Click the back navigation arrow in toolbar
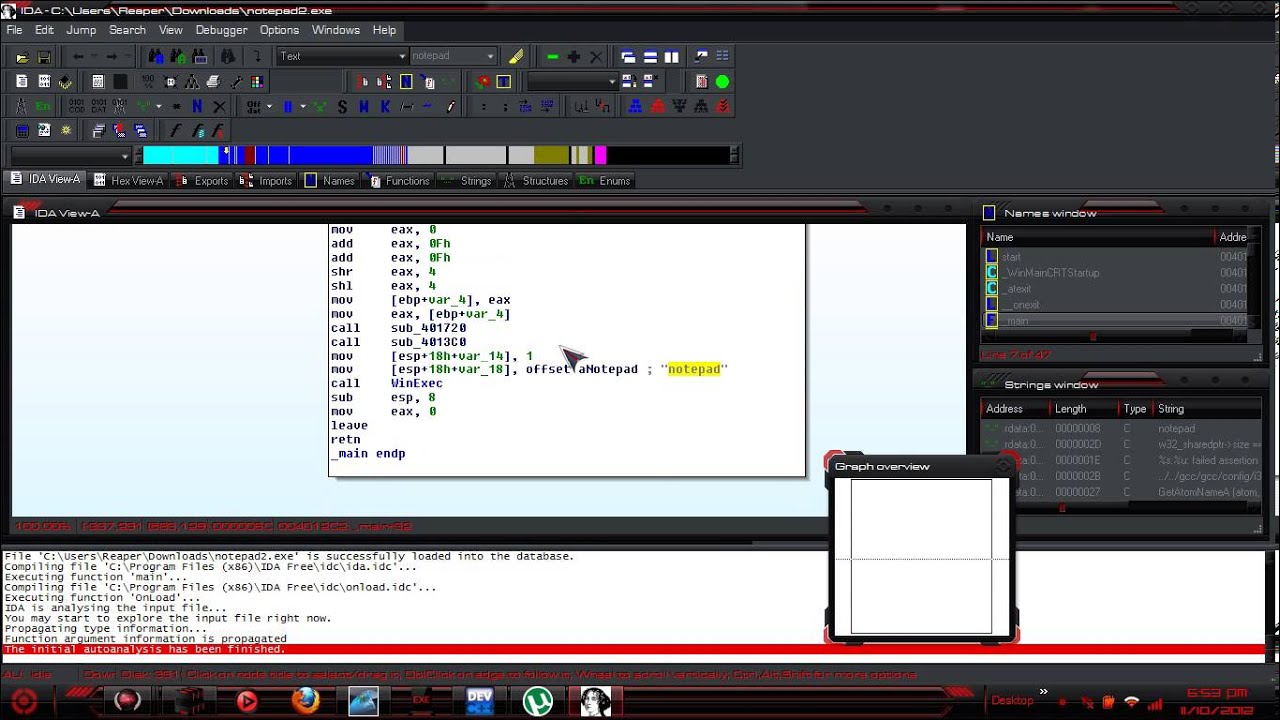 (x=78, y=57)
